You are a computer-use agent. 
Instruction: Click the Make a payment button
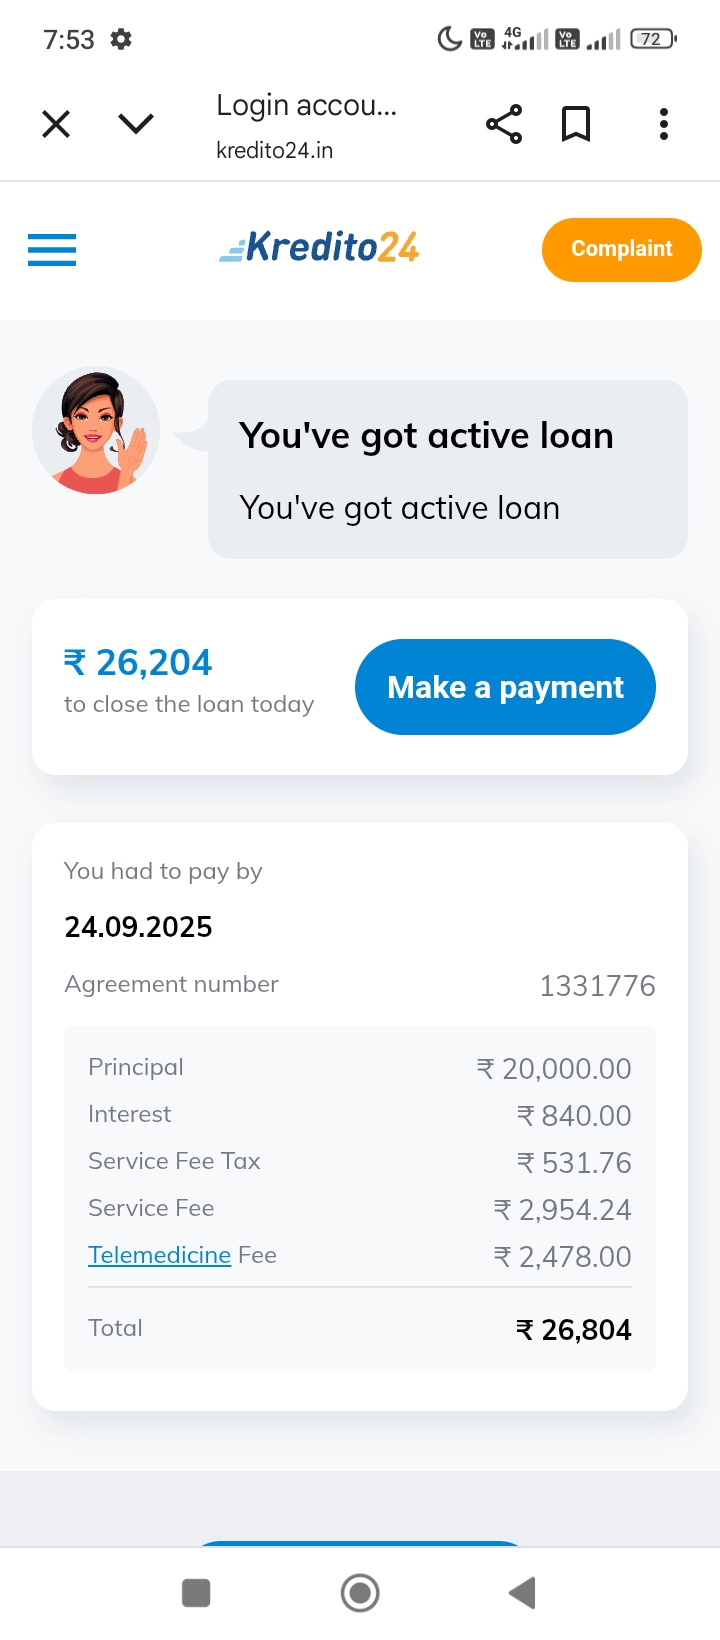tap(505, 687)
